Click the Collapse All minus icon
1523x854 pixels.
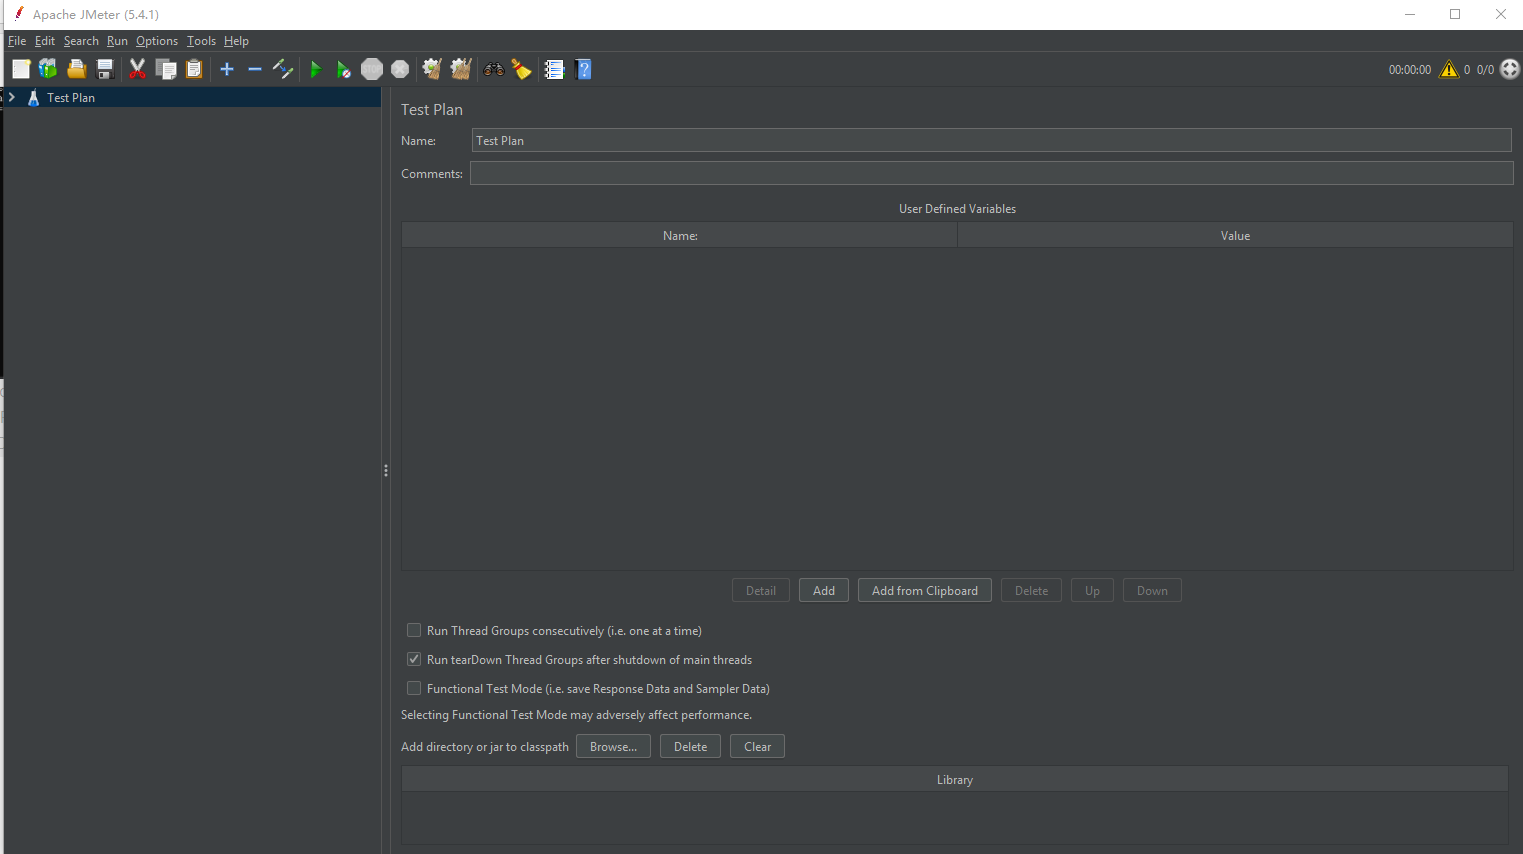click(254, 69)
